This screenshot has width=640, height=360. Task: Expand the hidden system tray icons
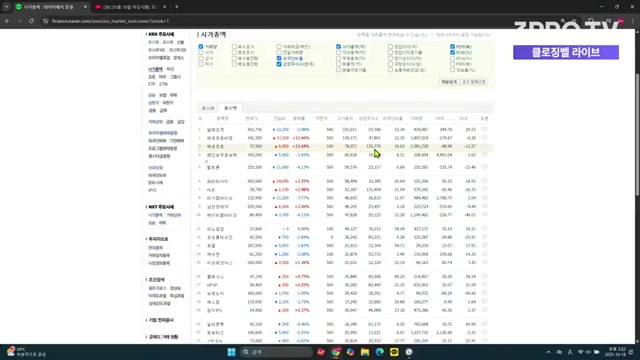(549, 352)
